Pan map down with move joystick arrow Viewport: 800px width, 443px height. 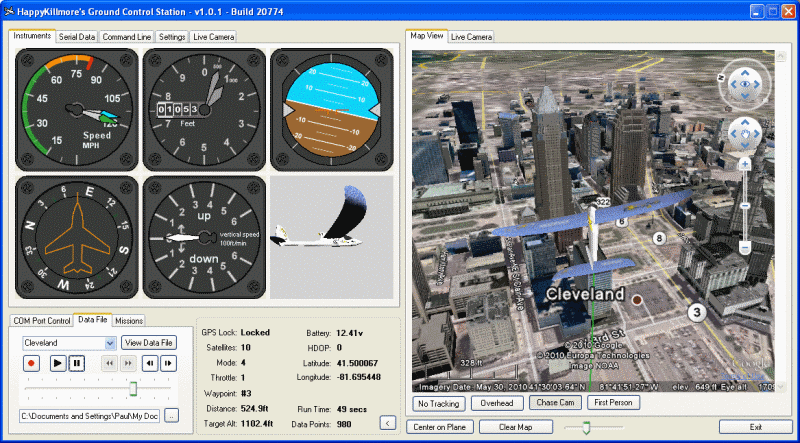(745, 145)
